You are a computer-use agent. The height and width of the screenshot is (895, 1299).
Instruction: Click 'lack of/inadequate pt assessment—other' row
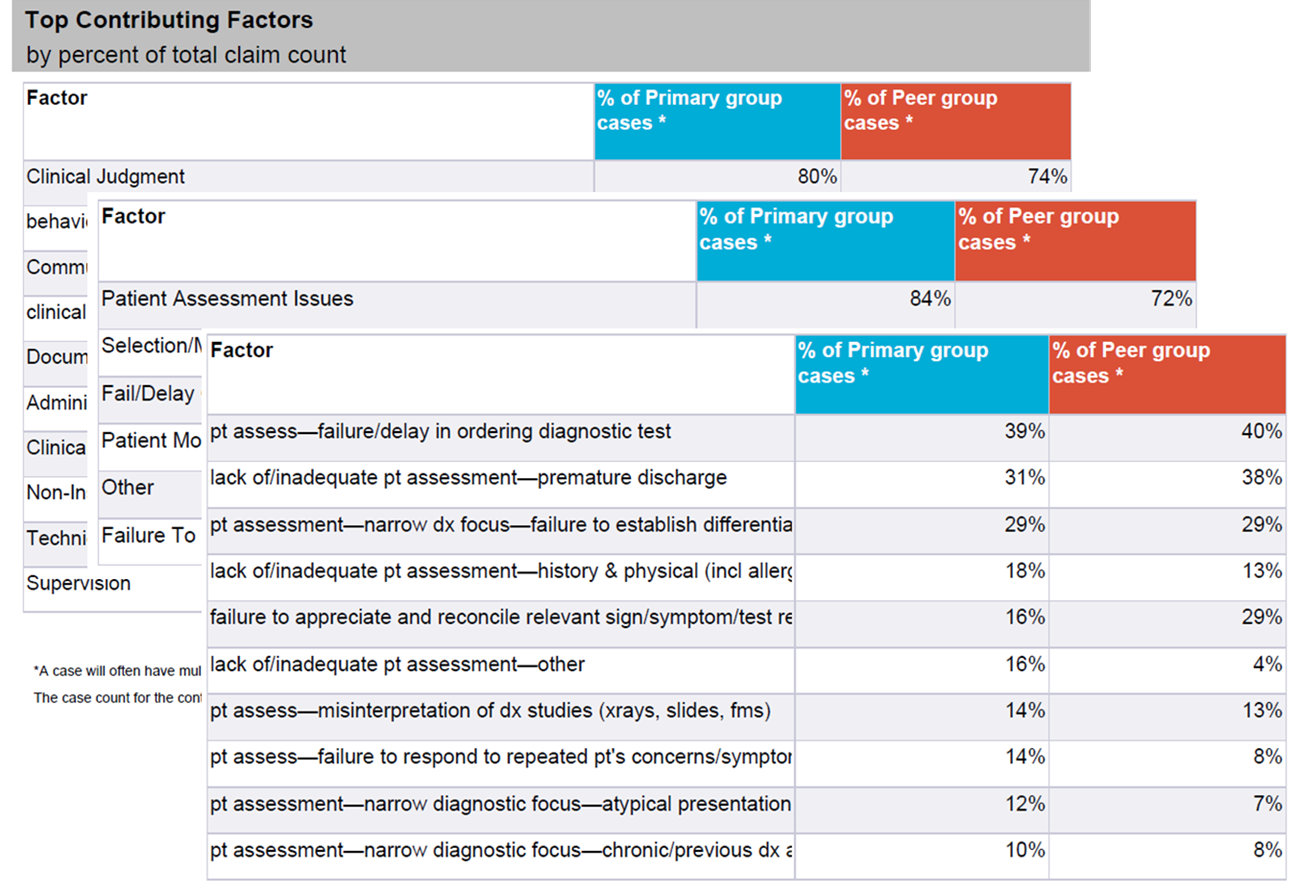[397, 664]
